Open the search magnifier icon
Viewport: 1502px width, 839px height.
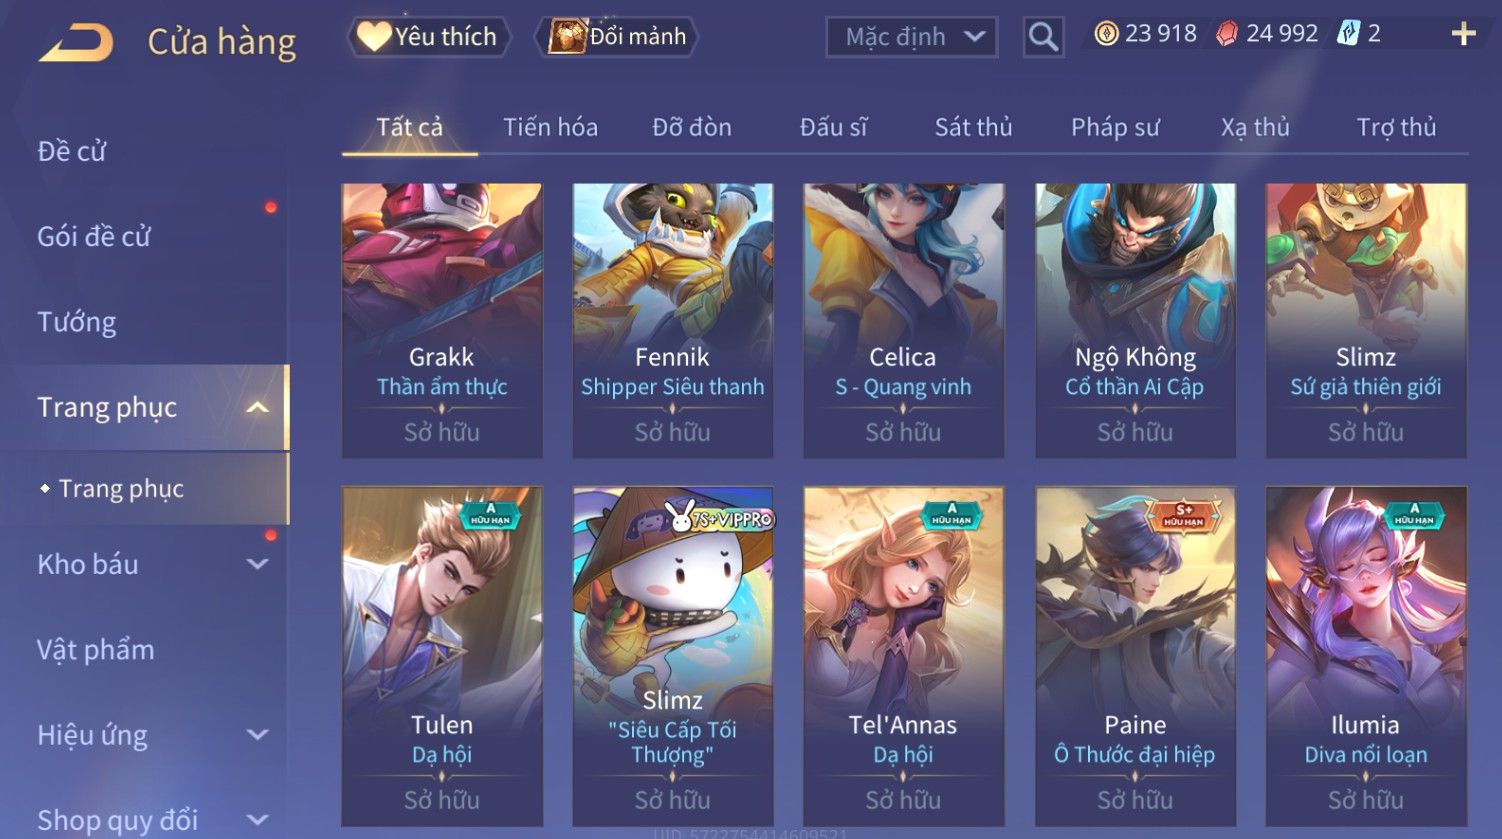tap(1043, 37)
